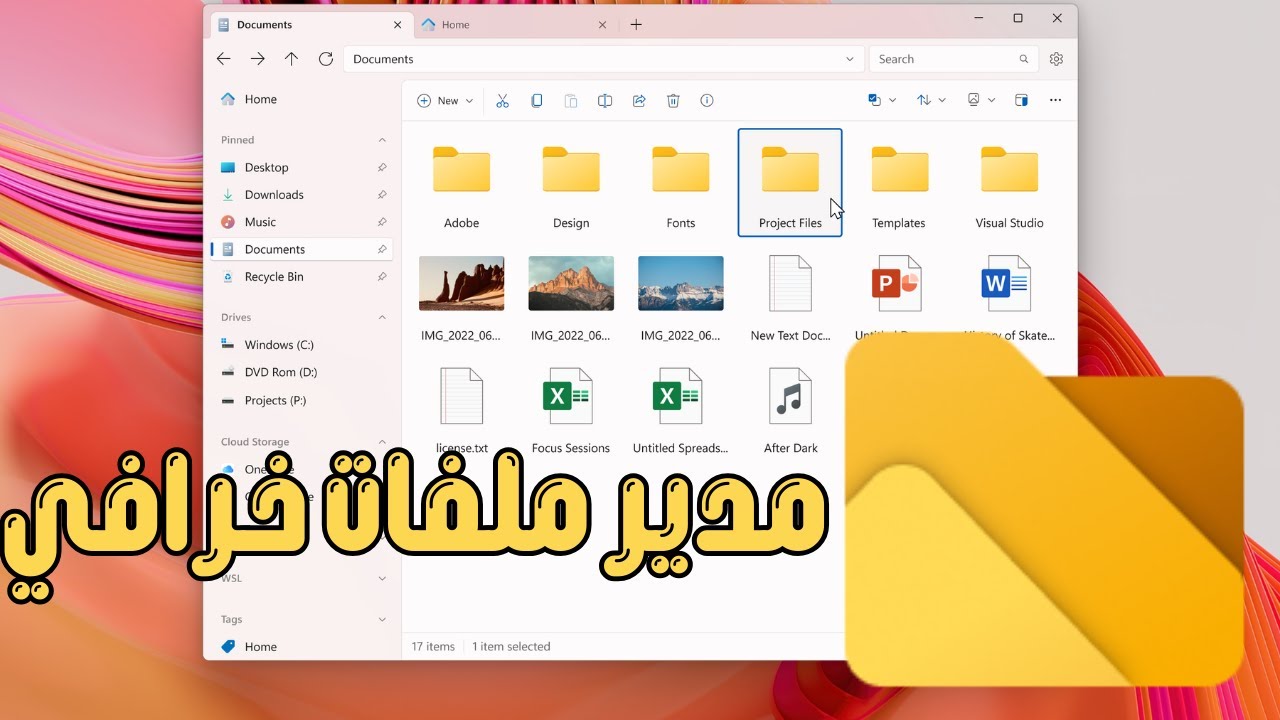Viewport: 1280px width, 720px height.
Task: Select the Focus Sessions spreadsheet
Action: [571, 410]
